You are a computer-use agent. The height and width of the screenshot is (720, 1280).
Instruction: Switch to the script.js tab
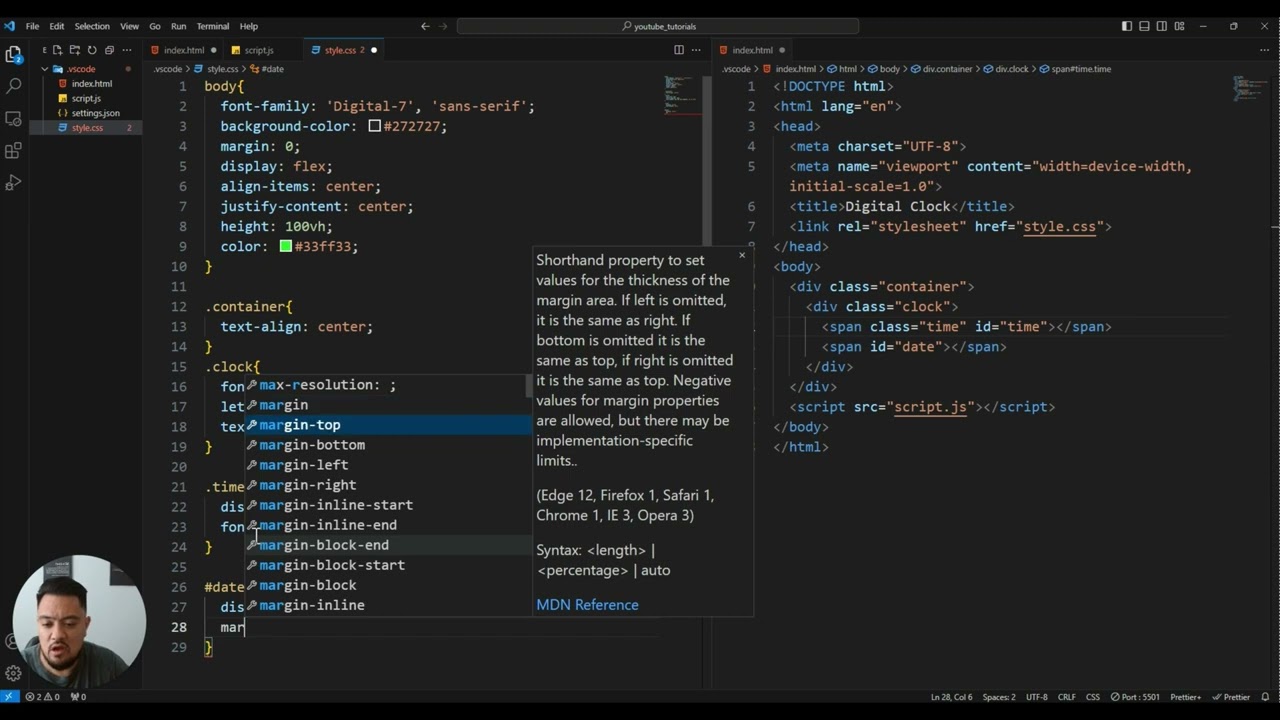258,50
